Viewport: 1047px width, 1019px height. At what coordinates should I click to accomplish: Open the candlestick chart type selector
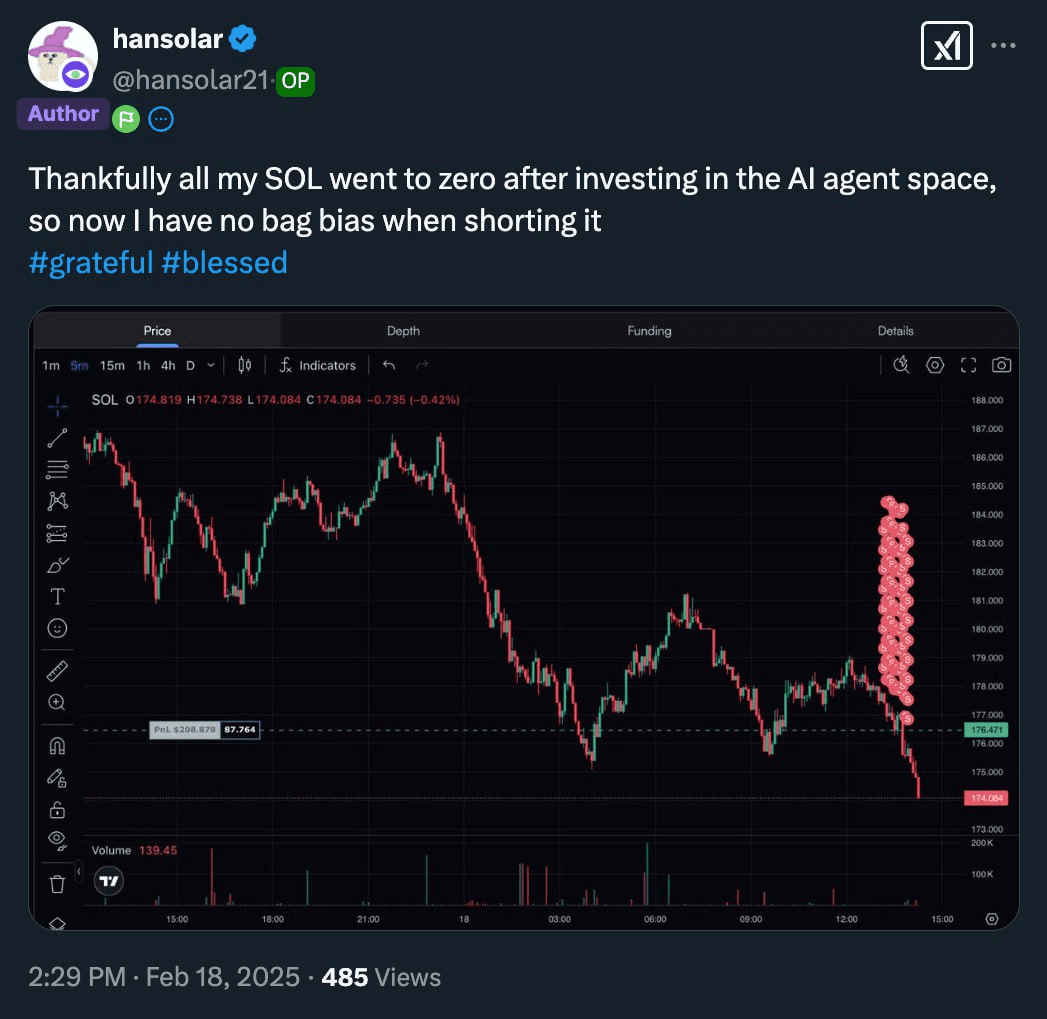click(244, 365)
